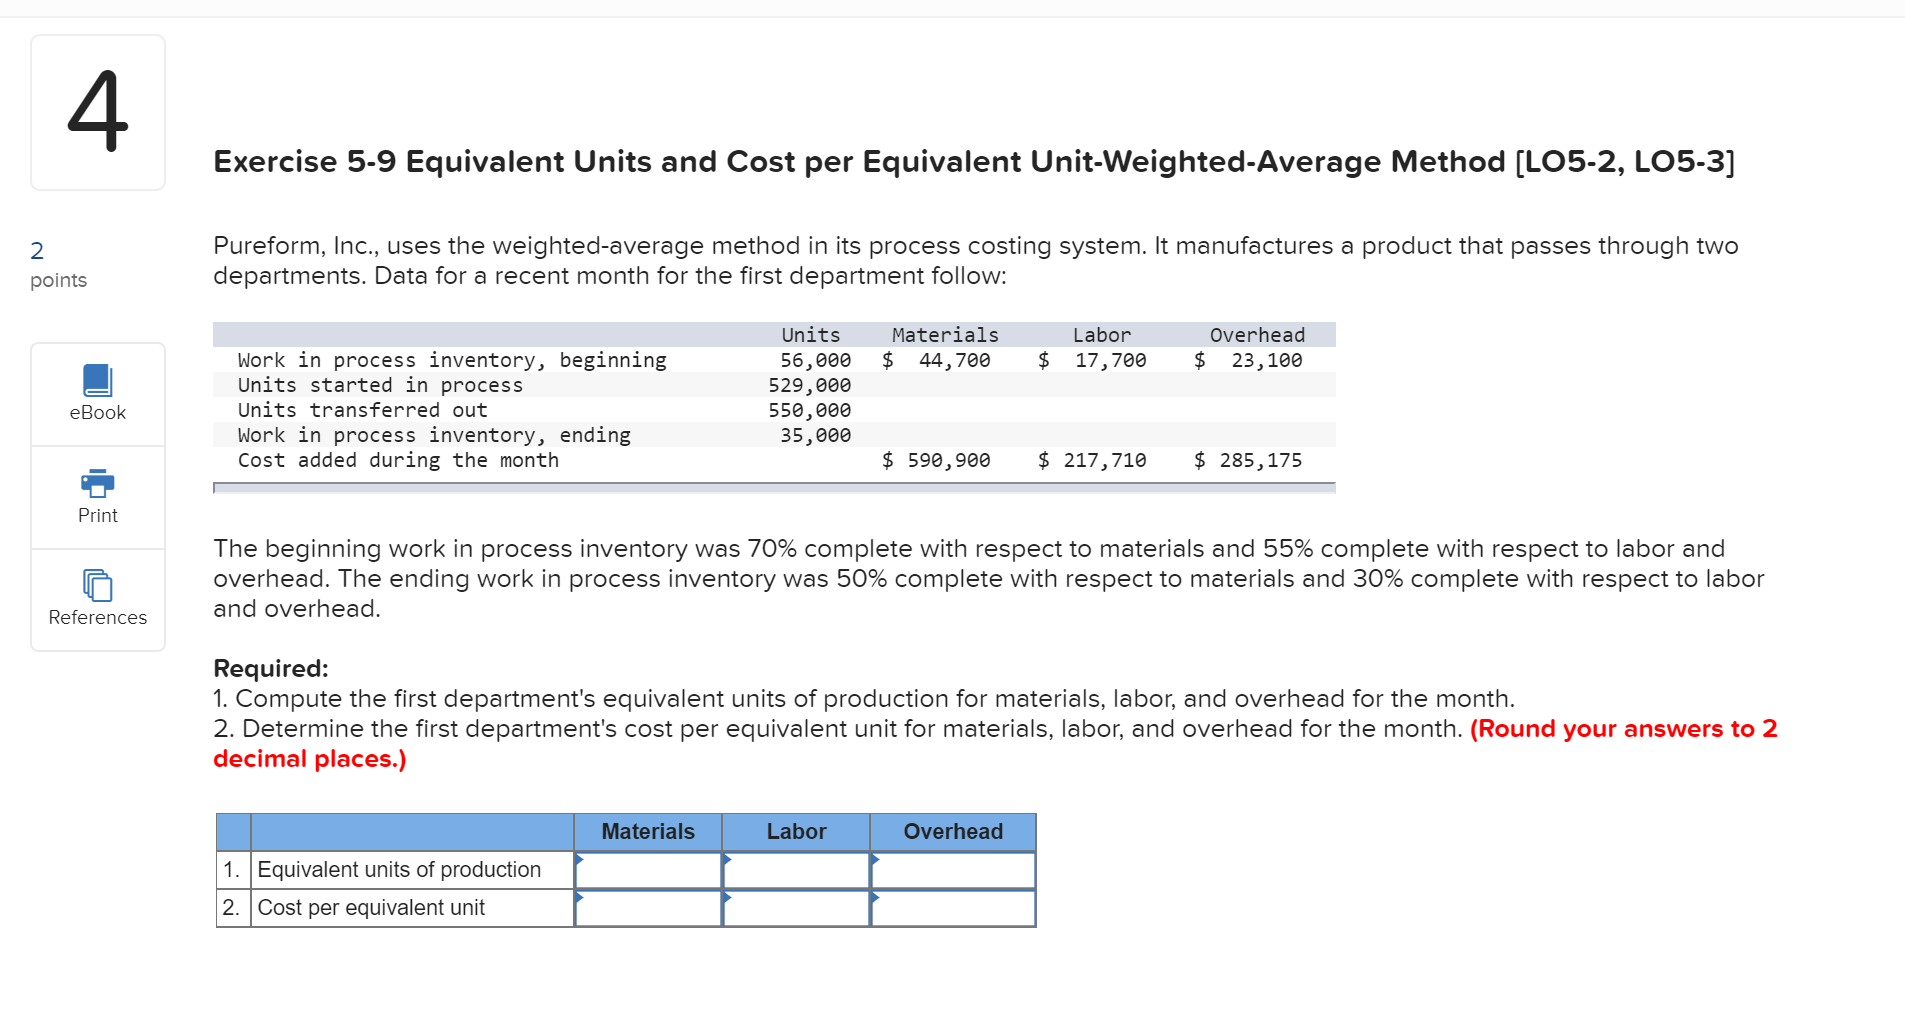
Task: Click the eBook label
Action: (97, 412)
